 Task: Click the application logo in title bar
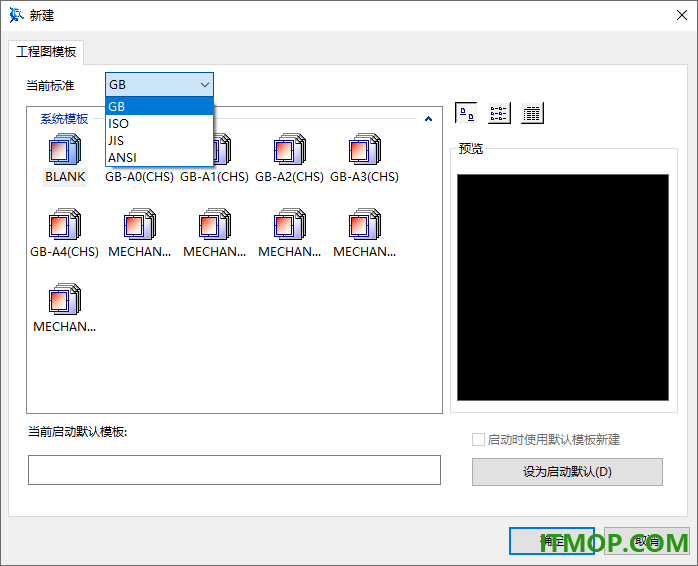16,15
